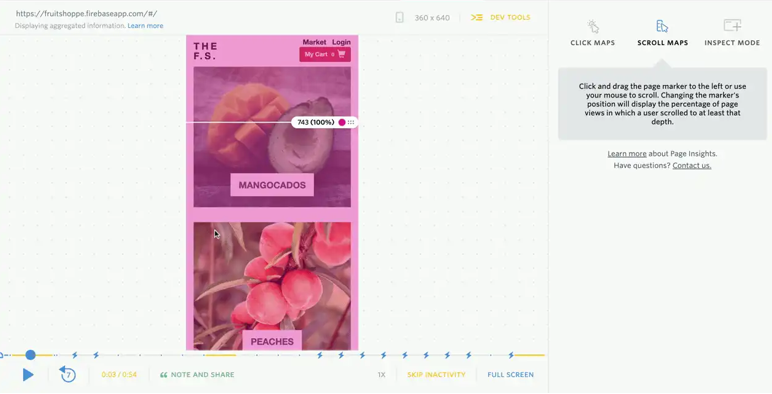Screen dimensions: 772x394
Task: Click the scroll depth pink marker dot
Action: coord(342,122)
